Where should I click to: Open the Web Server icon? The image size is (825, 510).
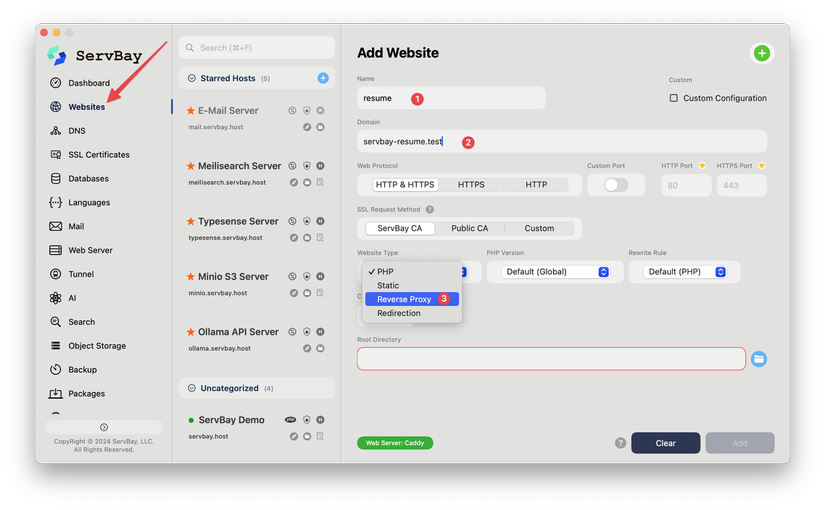[55, 250]
